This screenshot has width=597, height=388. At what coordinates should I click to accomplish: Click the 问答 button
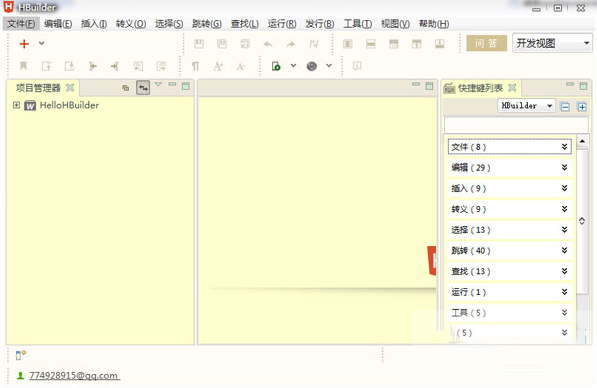pyautogui.click(x=487, y=43)
